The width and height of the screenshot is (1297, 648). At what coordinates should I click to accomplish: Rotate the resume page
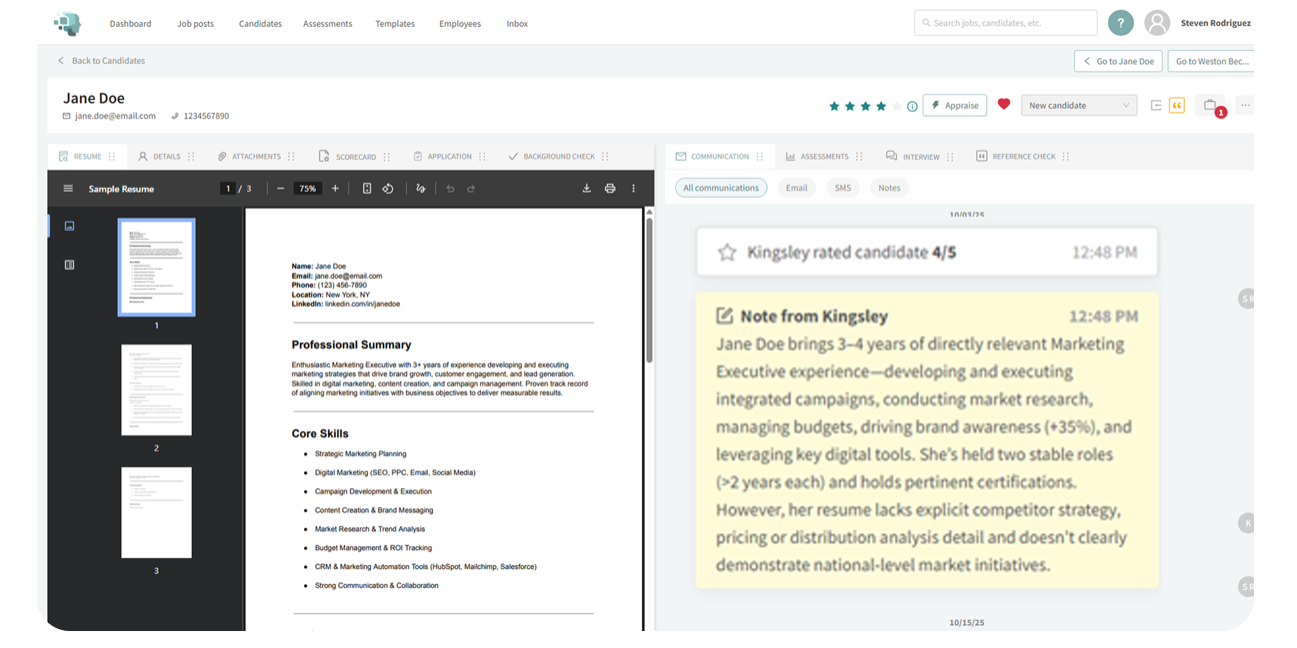click(x=388, y=188)
